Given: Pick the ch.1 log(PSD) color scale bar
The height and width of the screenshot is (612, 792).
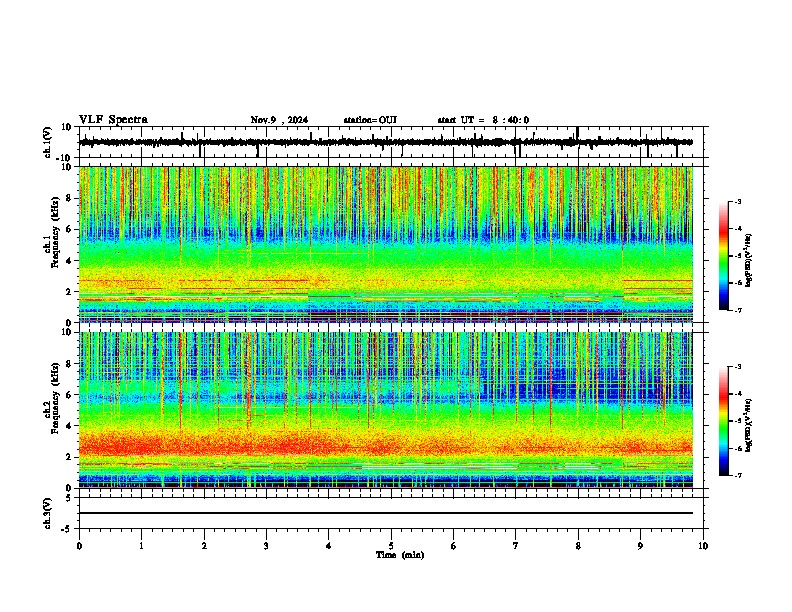Looking at the screenshot, I should pos(723,256).
